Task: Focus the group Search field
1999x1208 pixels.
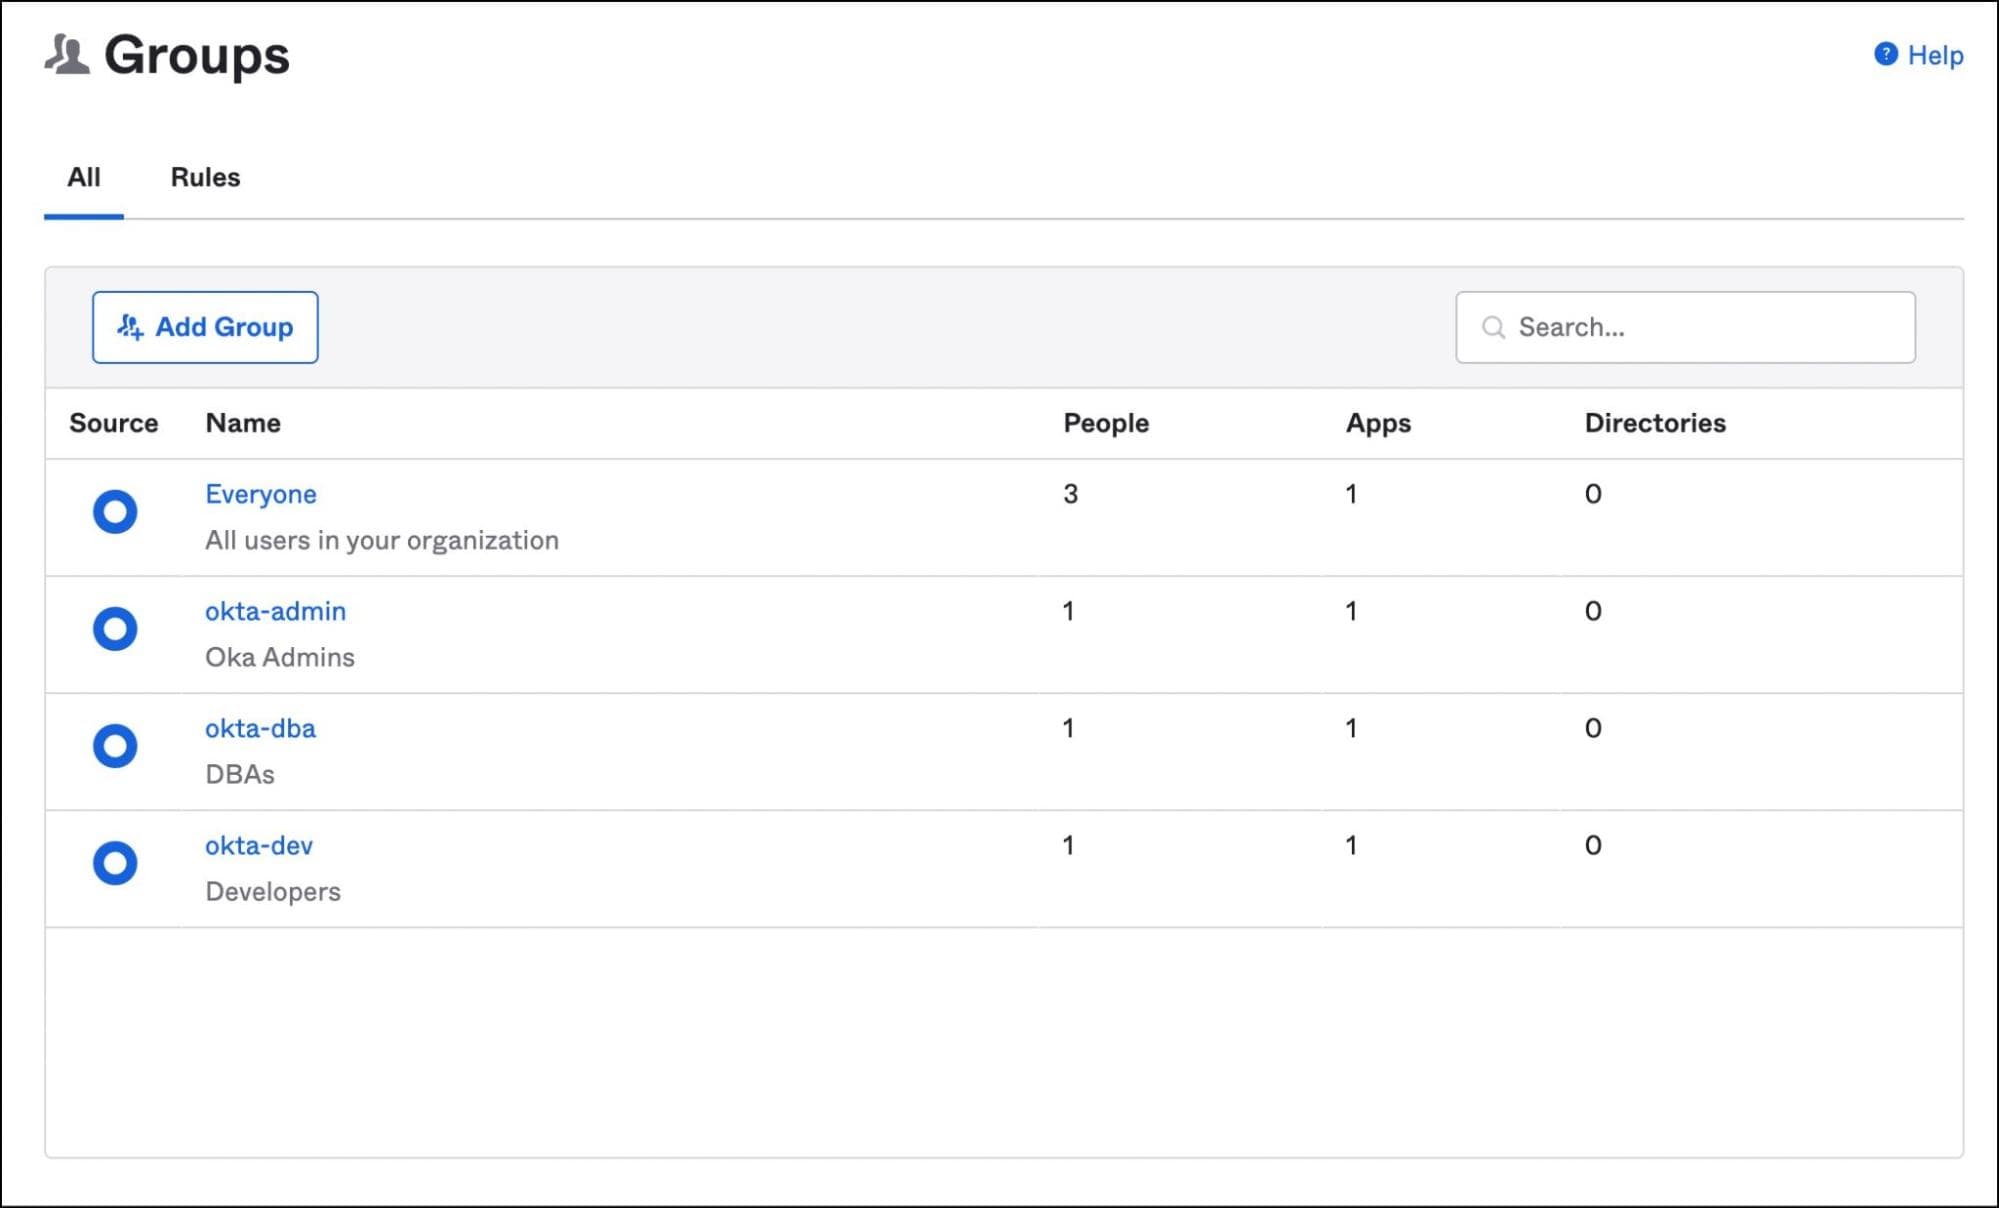Action: click(1700, 327)
